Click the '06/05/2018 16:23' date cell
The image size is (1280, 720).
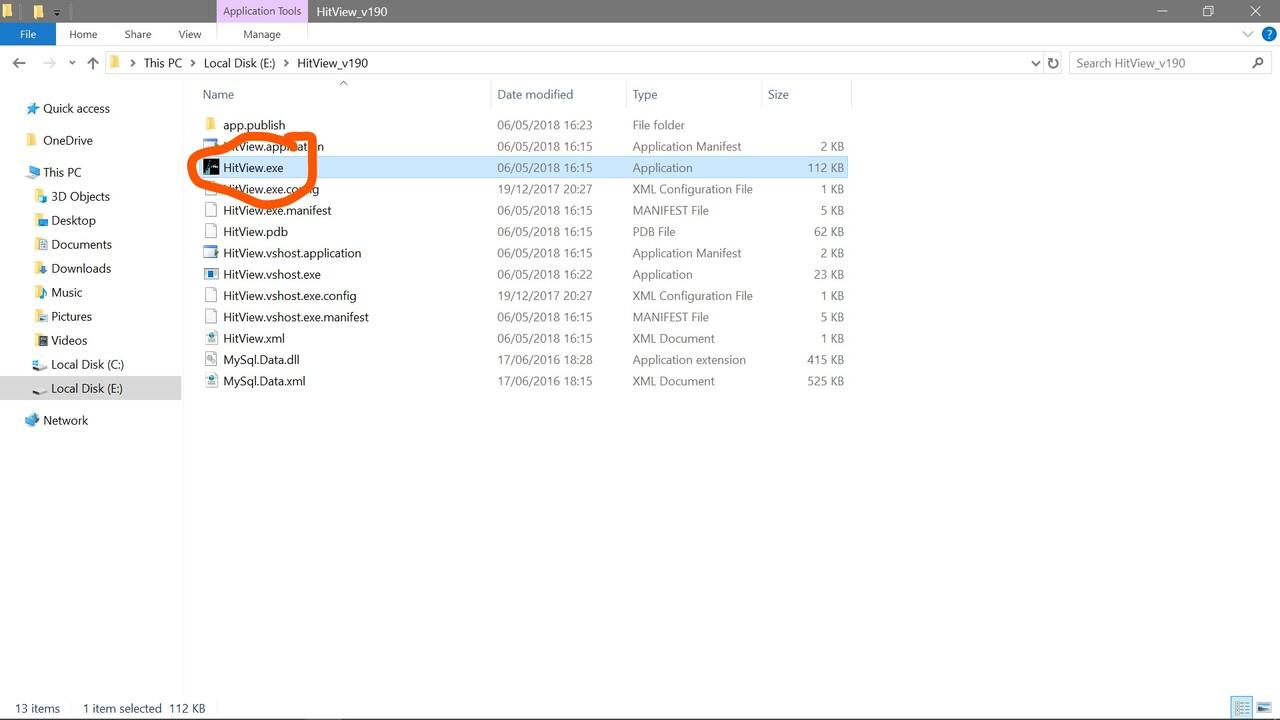click(545, 125)
